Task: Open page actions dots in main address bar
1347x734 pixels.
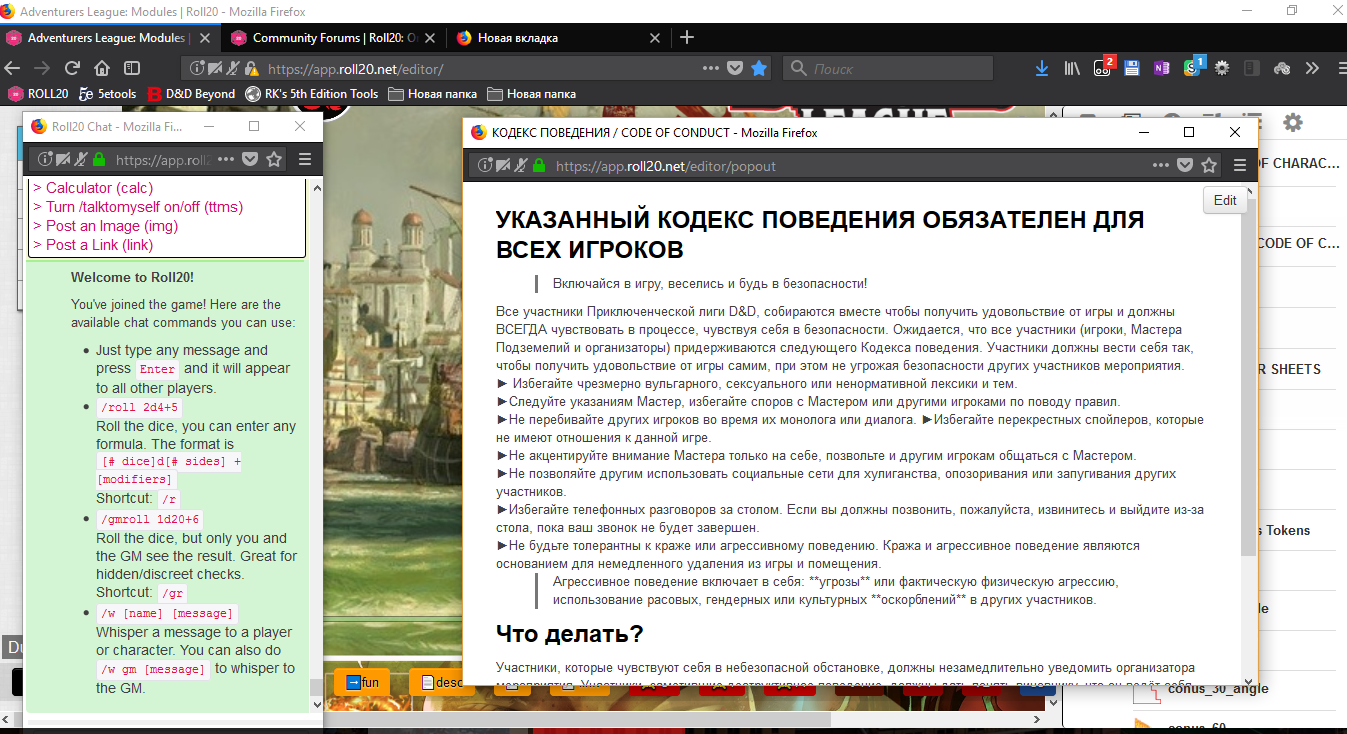Action: 711,68
